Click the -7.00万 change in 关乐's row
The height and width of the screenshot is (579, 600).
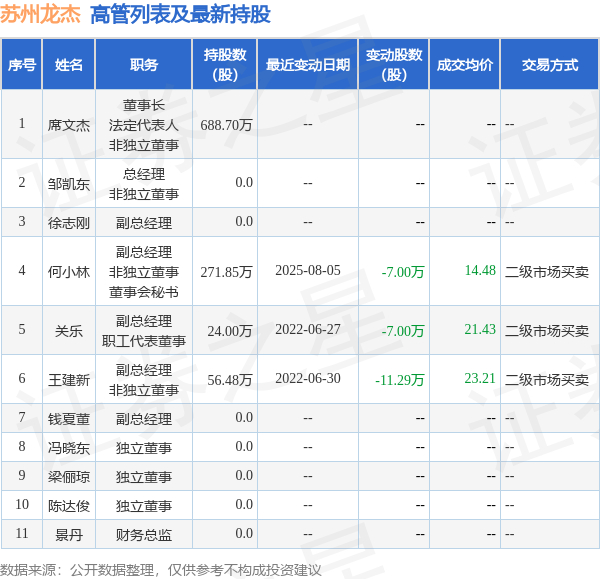[403, 331]
